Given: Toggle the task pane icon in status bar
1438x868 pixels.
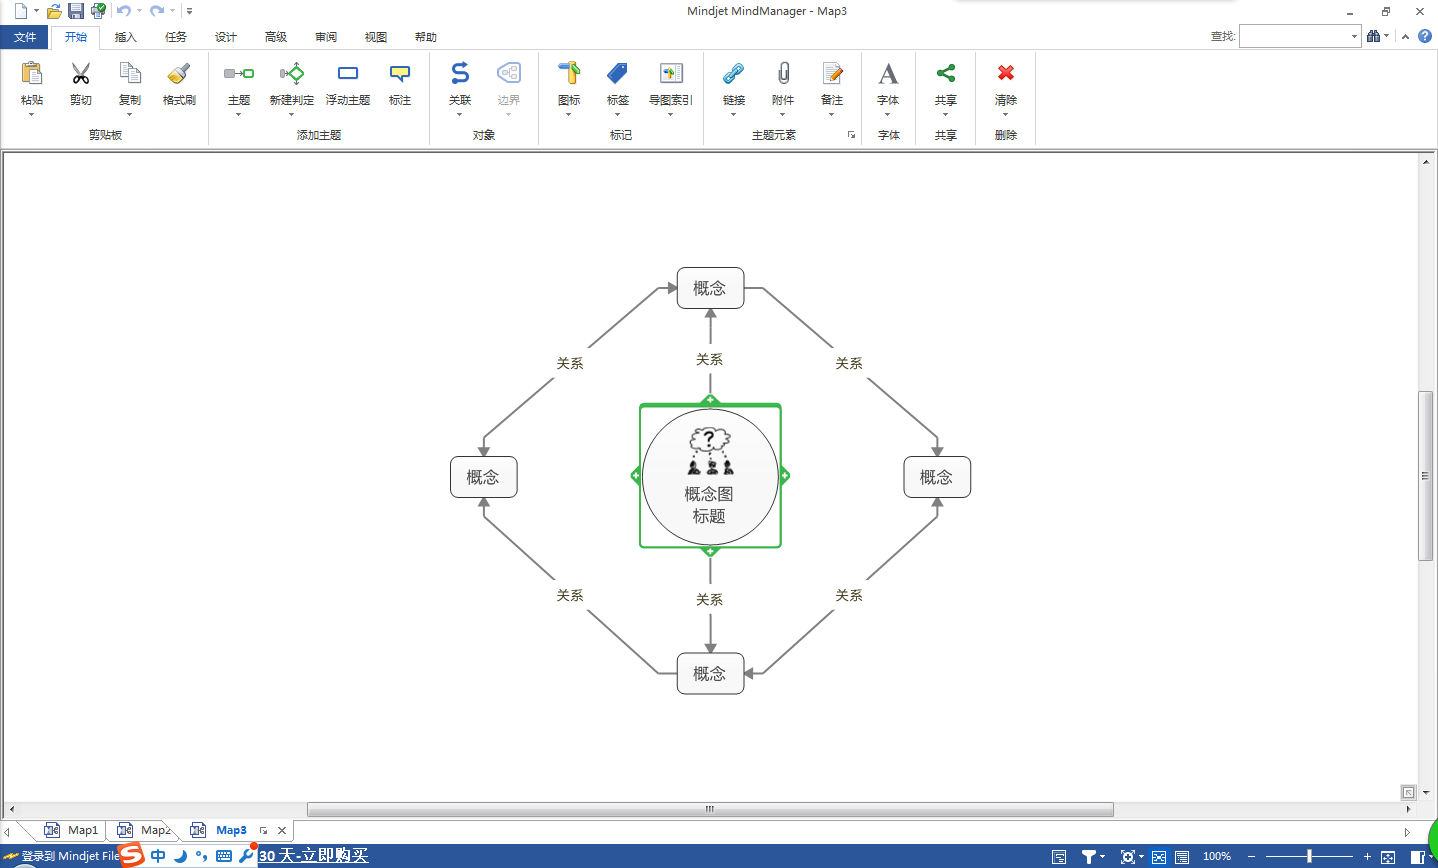Looking at the screenshot, I should [x=1418, y=857].
